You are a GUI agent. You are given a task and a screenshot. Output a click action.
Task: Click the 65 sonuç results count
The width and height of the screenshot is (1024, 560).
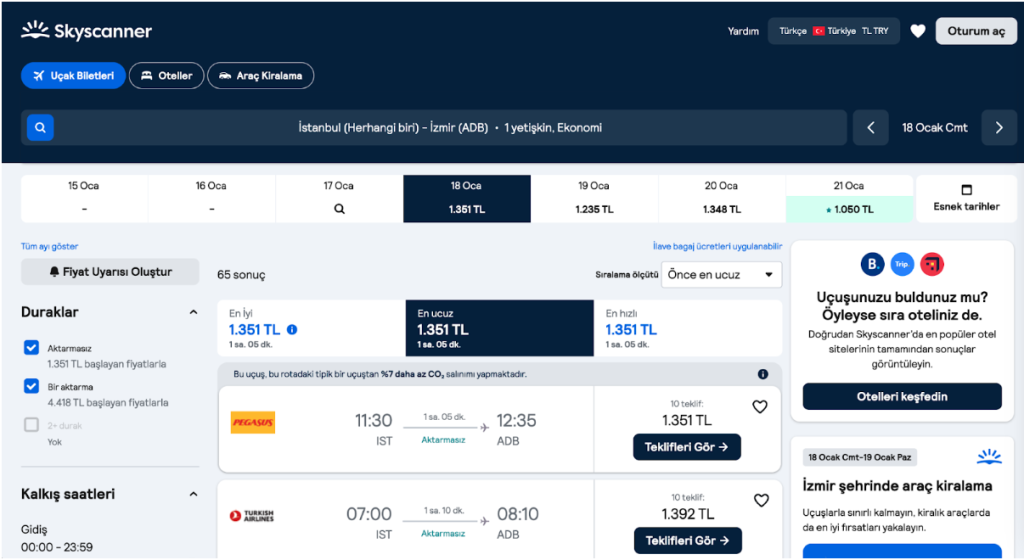point(241,275)
